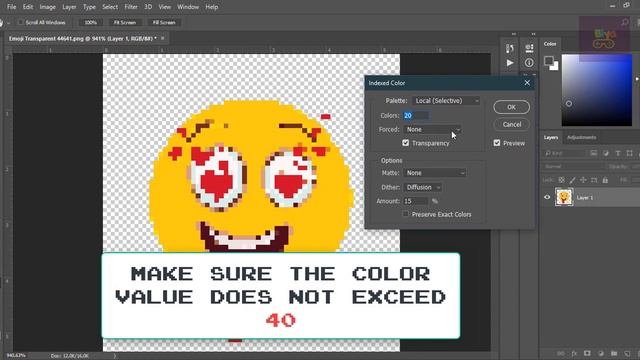The height and width of the screenshot is (360, 640).
Task: Open the Type menu
Action: [x=89, y=7]
